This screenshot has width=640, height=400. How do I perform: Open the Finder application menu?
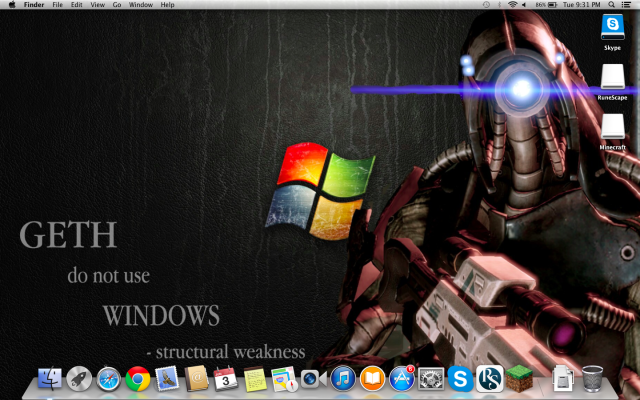pyautogui.click(x=34, y=4)
